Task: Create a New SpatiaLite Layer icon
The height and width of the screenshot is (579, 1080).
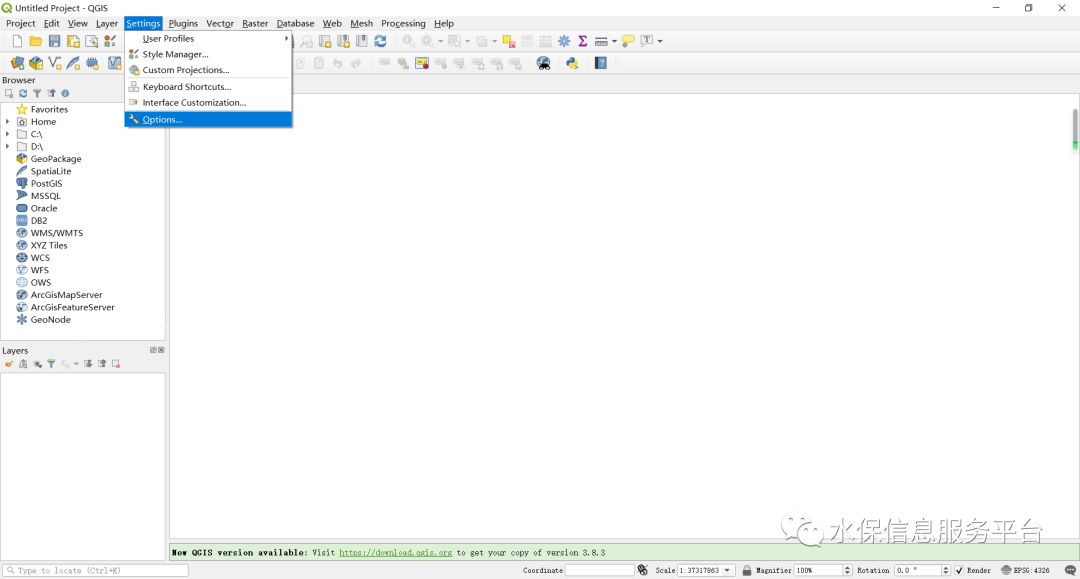Action: coord(73,63)
